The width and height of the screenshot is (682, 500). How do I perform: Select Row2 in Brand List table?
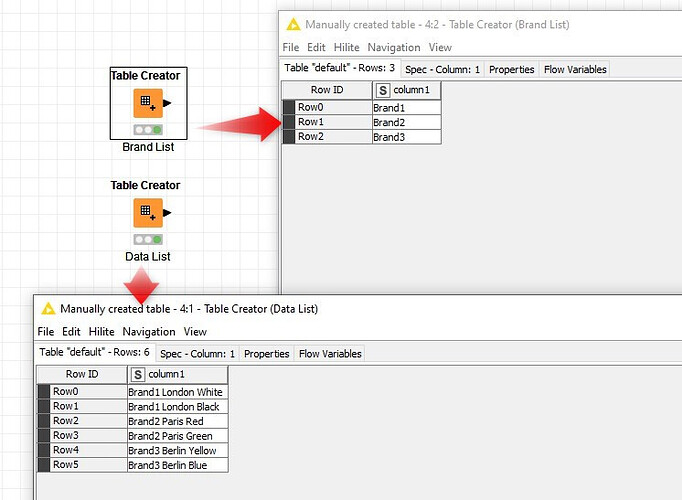coord(327,137)
